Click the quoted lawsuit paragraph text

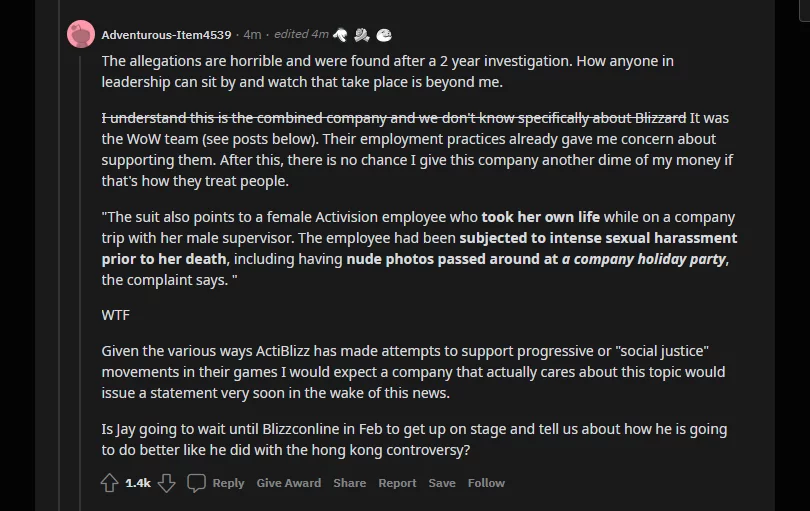click(418, 248)
